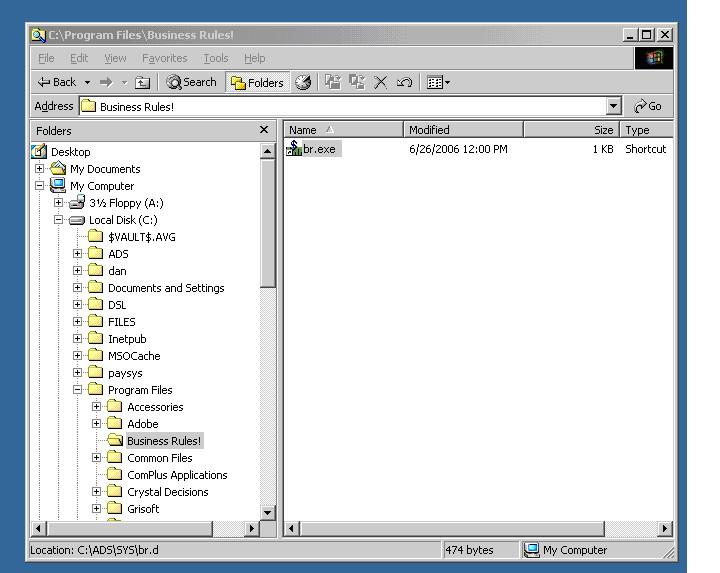Click the folder tree scroll down arrow
Viewport: 720px width, 573px height.
pyautogui.click(x=267, y=512)
